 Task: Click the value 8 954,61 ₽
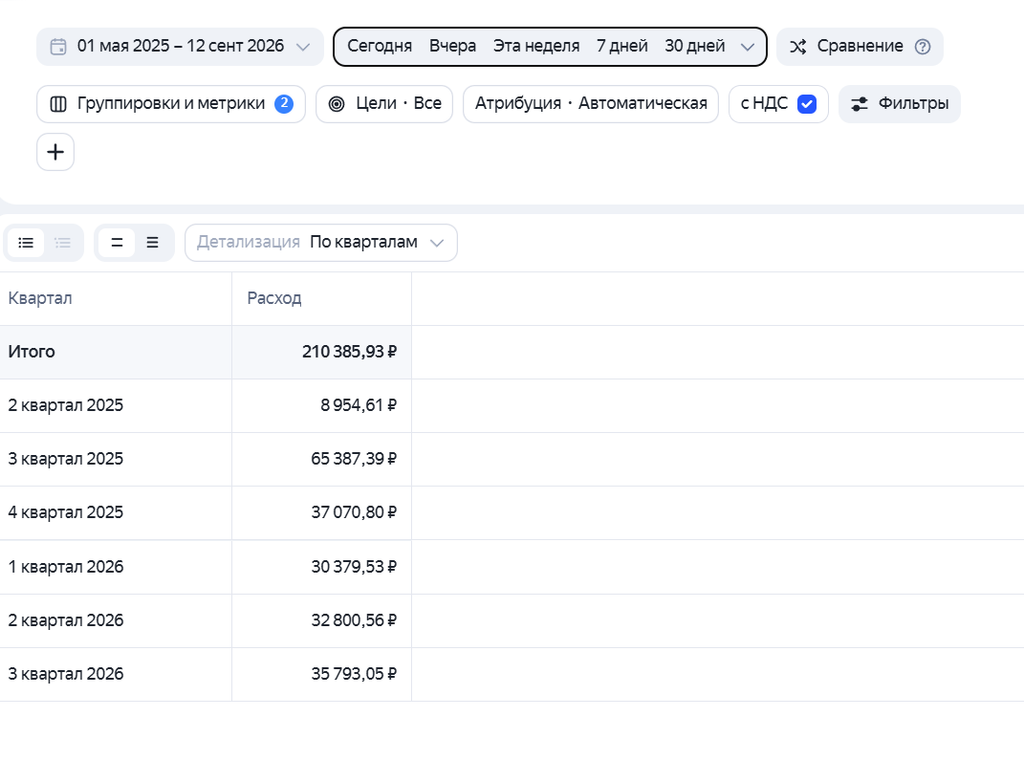[359, 405]
